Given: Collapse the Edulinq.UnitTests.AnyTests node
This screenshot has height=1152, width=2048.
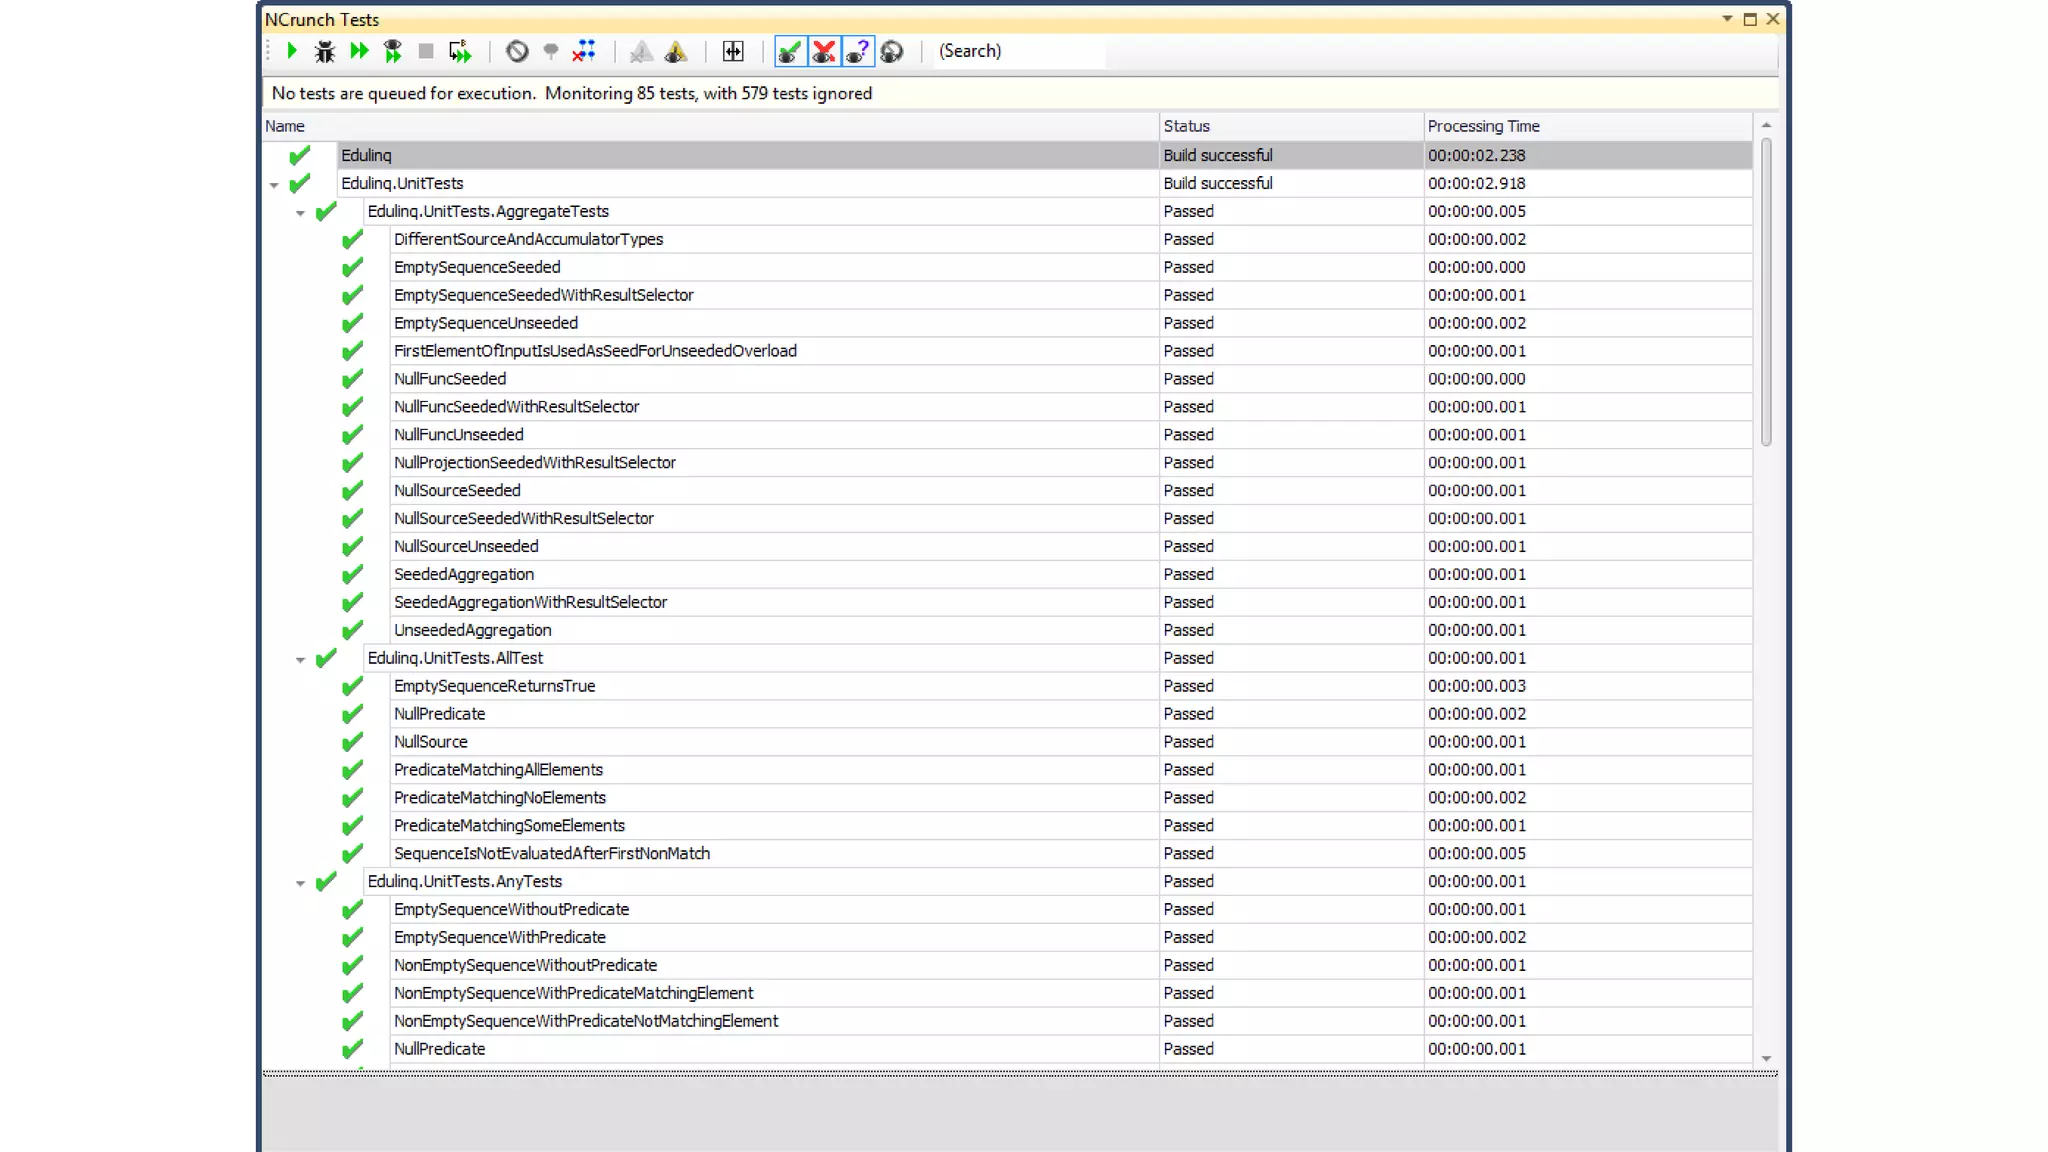Looking at the screenshot, I should pyautogui.click(x=300, y=883).
